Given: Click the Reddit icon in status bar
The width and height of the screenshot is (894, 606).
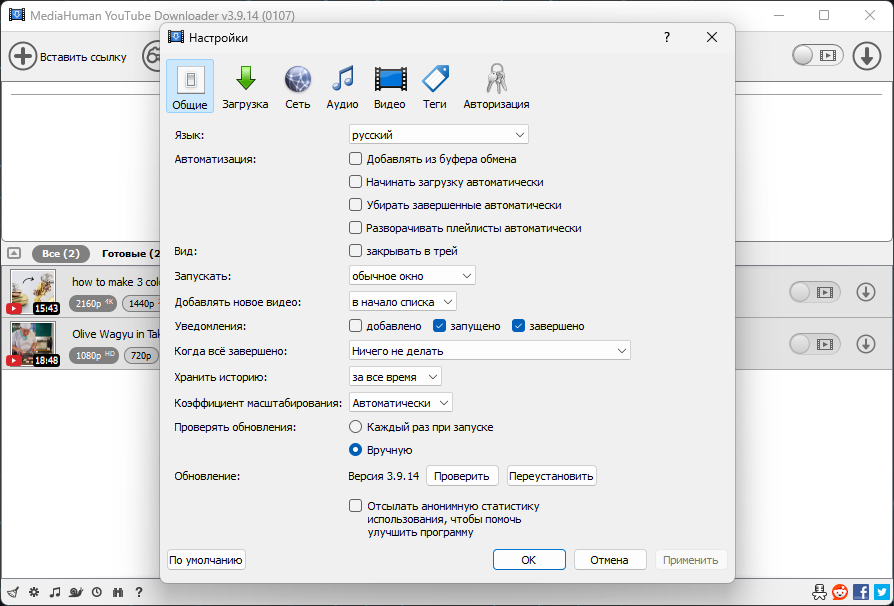Looking at the screenshot, I should point(840,592).
